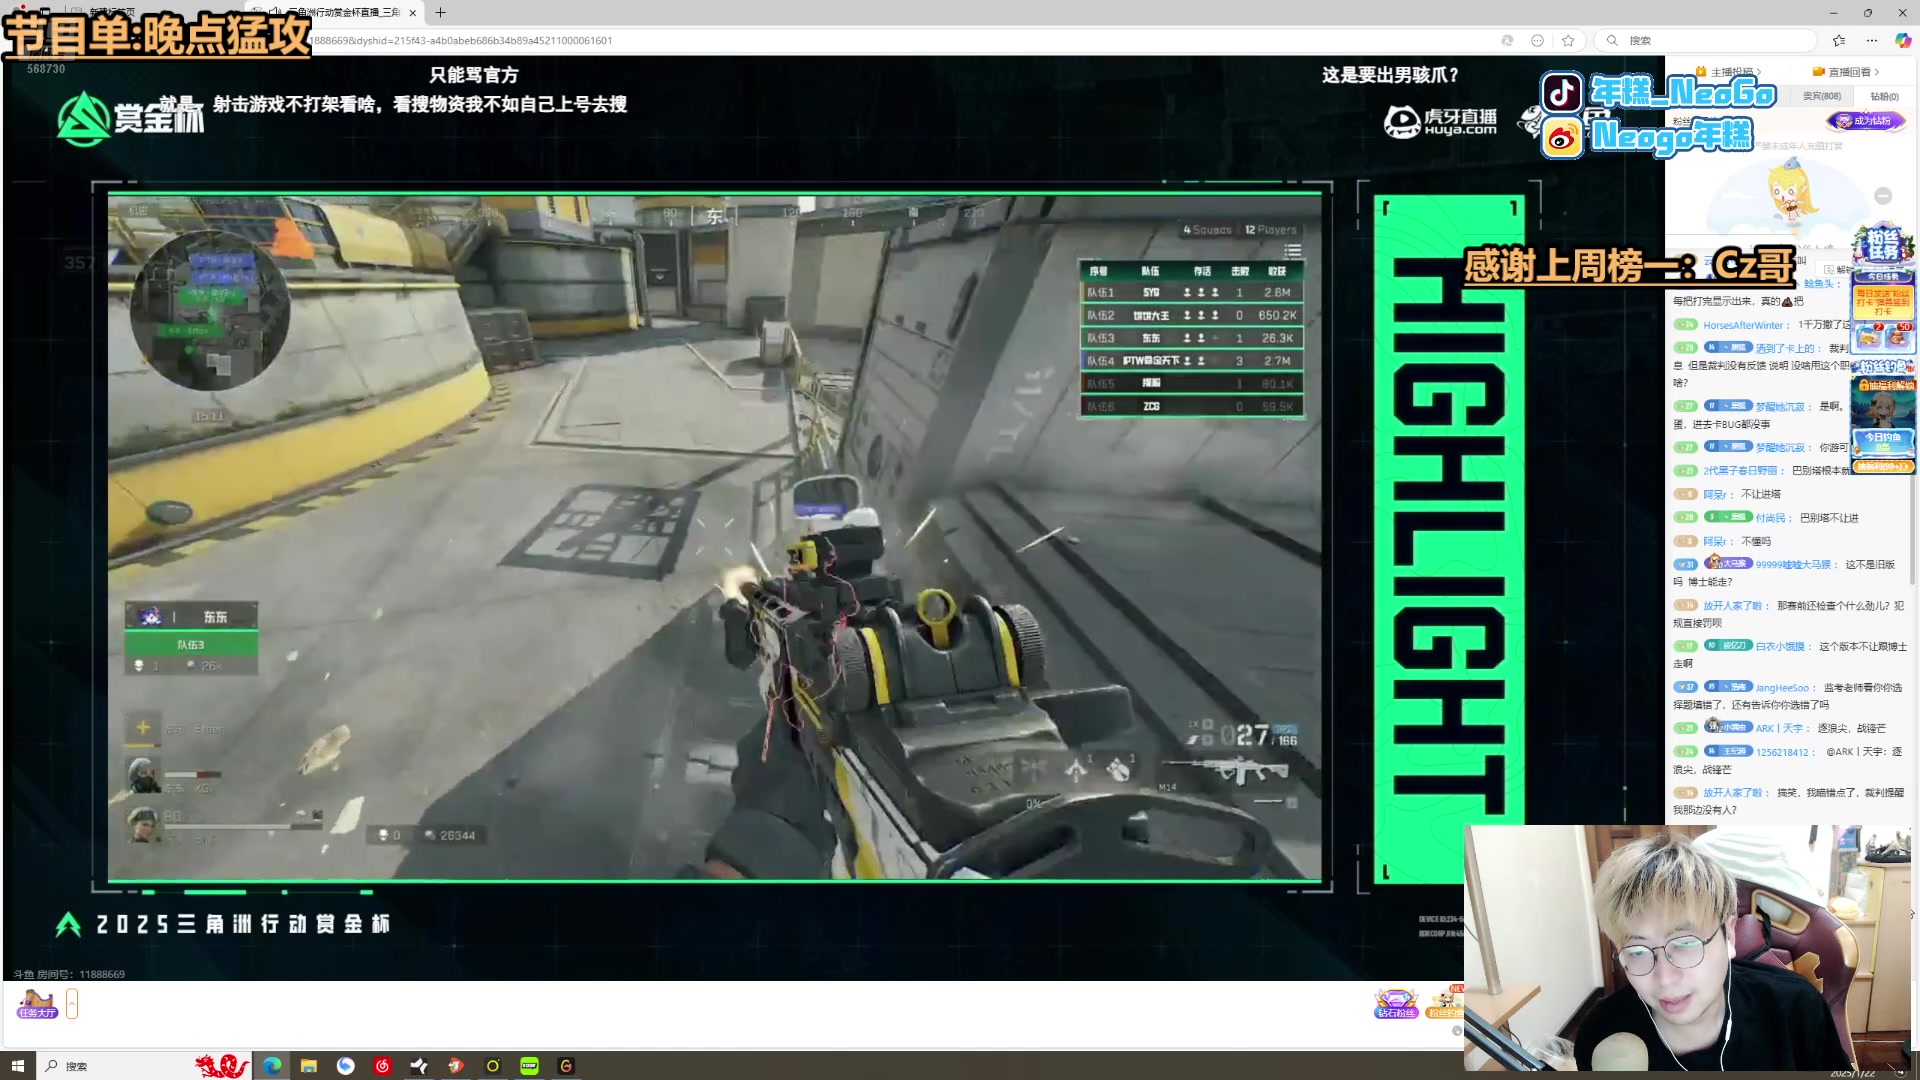Click the TikTok logo overlay icon
This screenshot has height=1080, width=1920.
point(1561,93)
